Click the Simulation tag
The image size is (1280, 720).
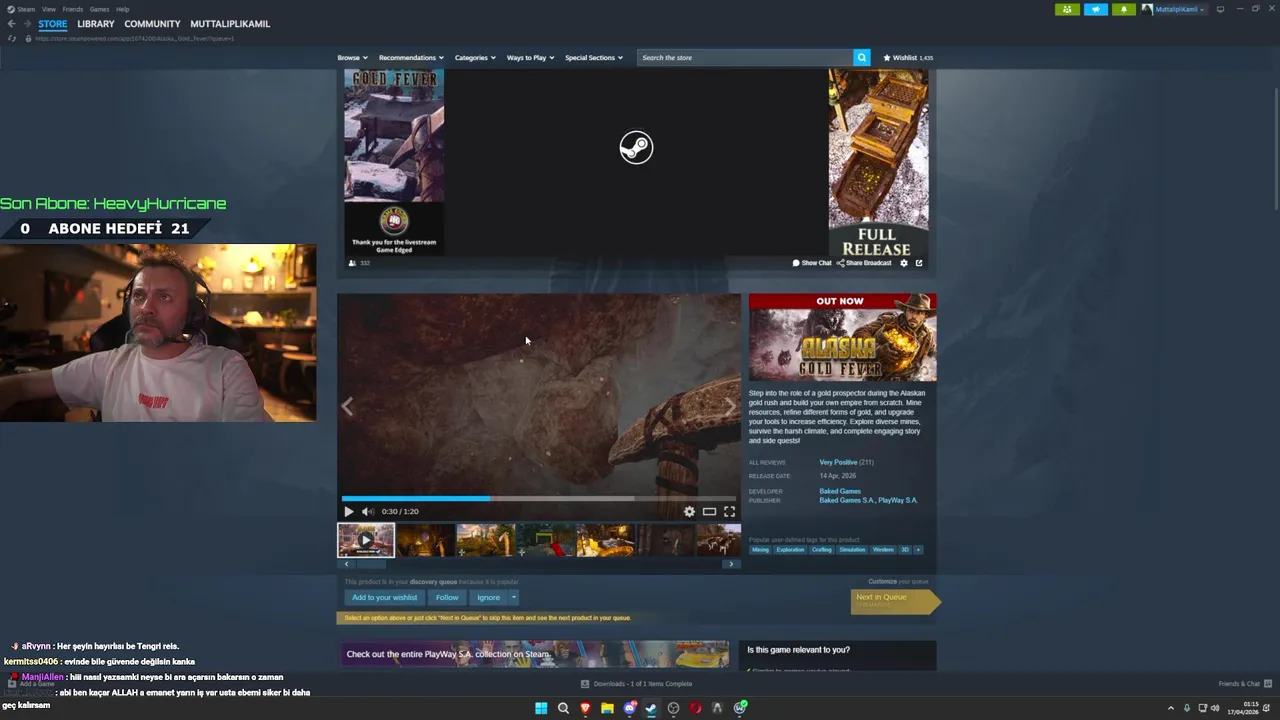click(852, 549)
